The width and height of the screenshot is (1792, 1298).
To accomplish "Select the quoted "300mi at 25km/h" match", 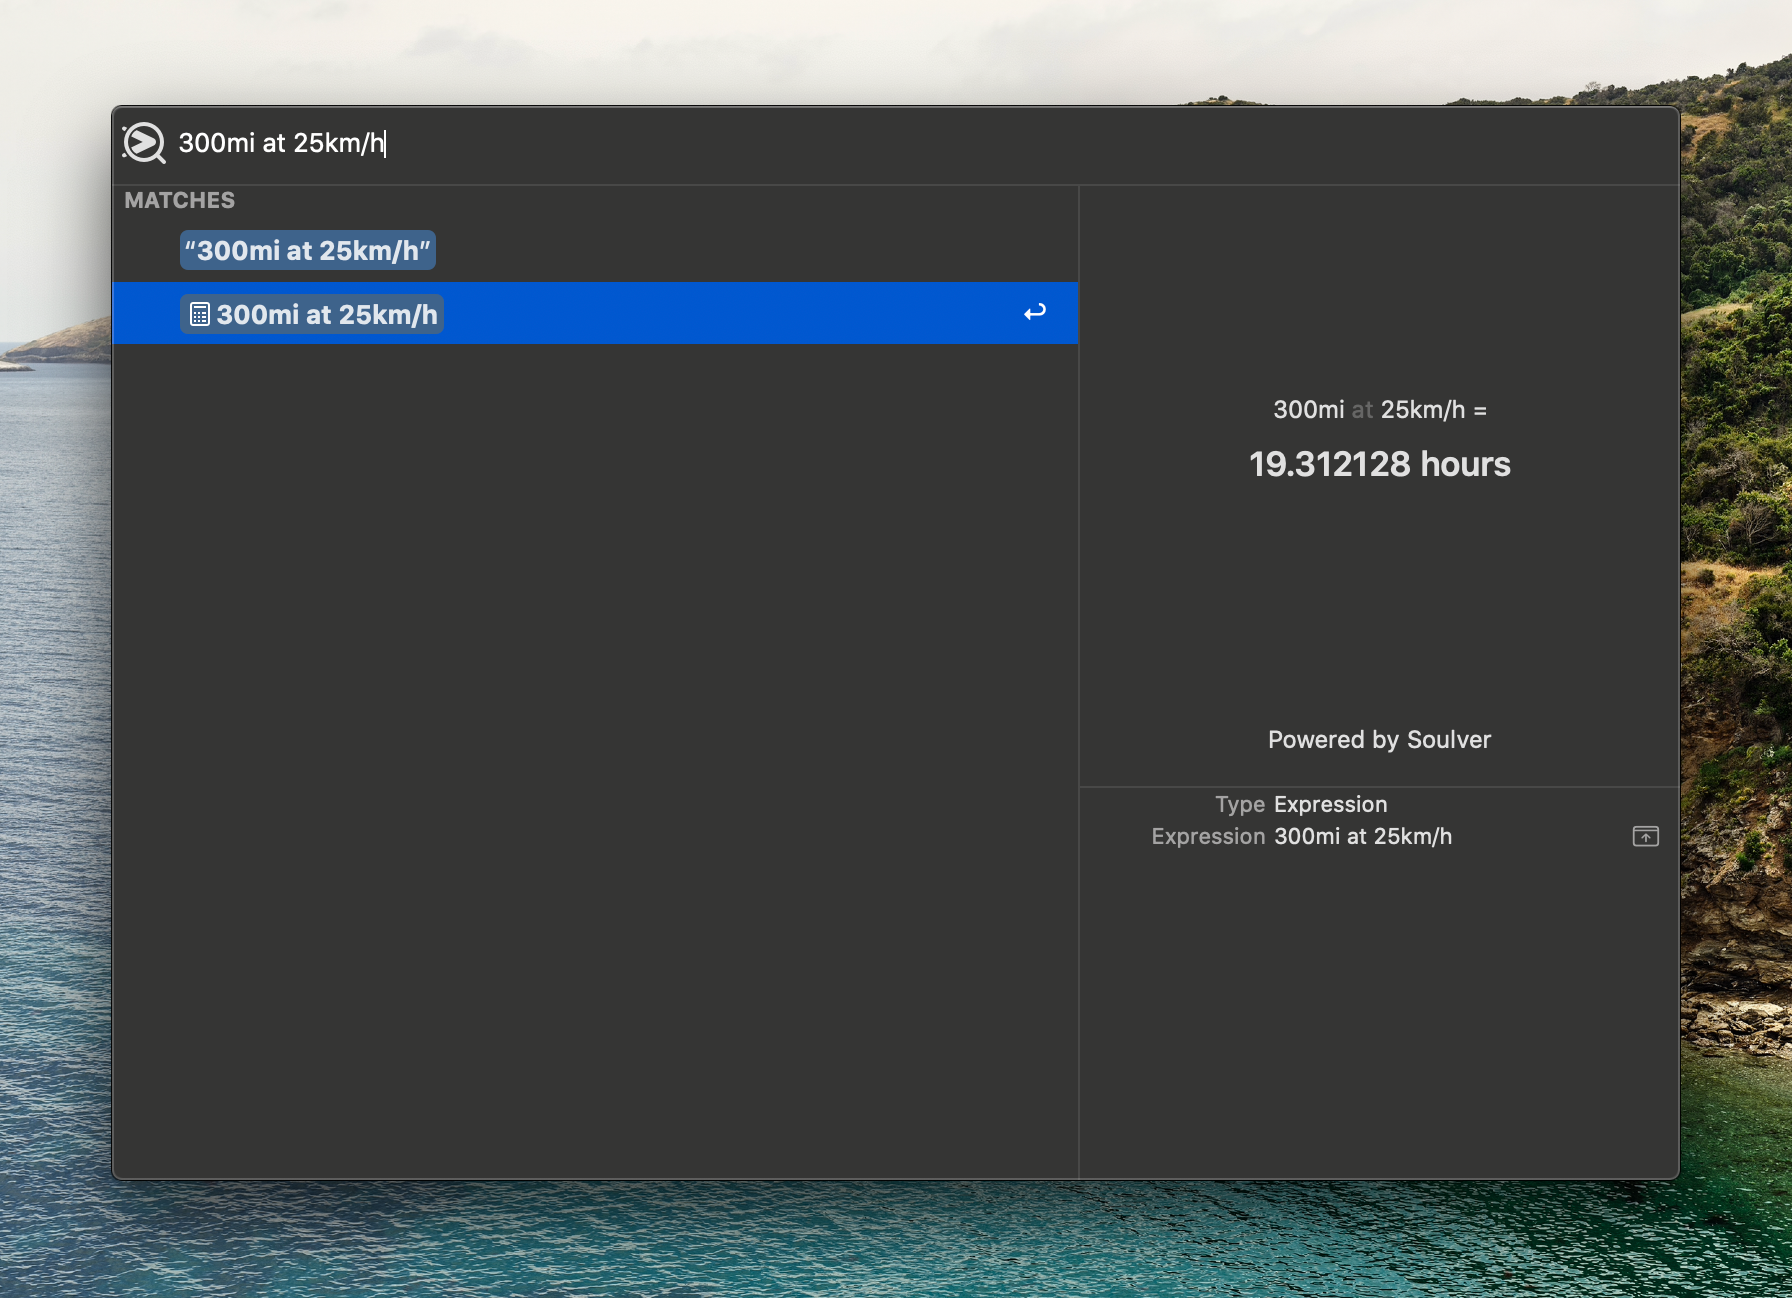I will [308, 250].
